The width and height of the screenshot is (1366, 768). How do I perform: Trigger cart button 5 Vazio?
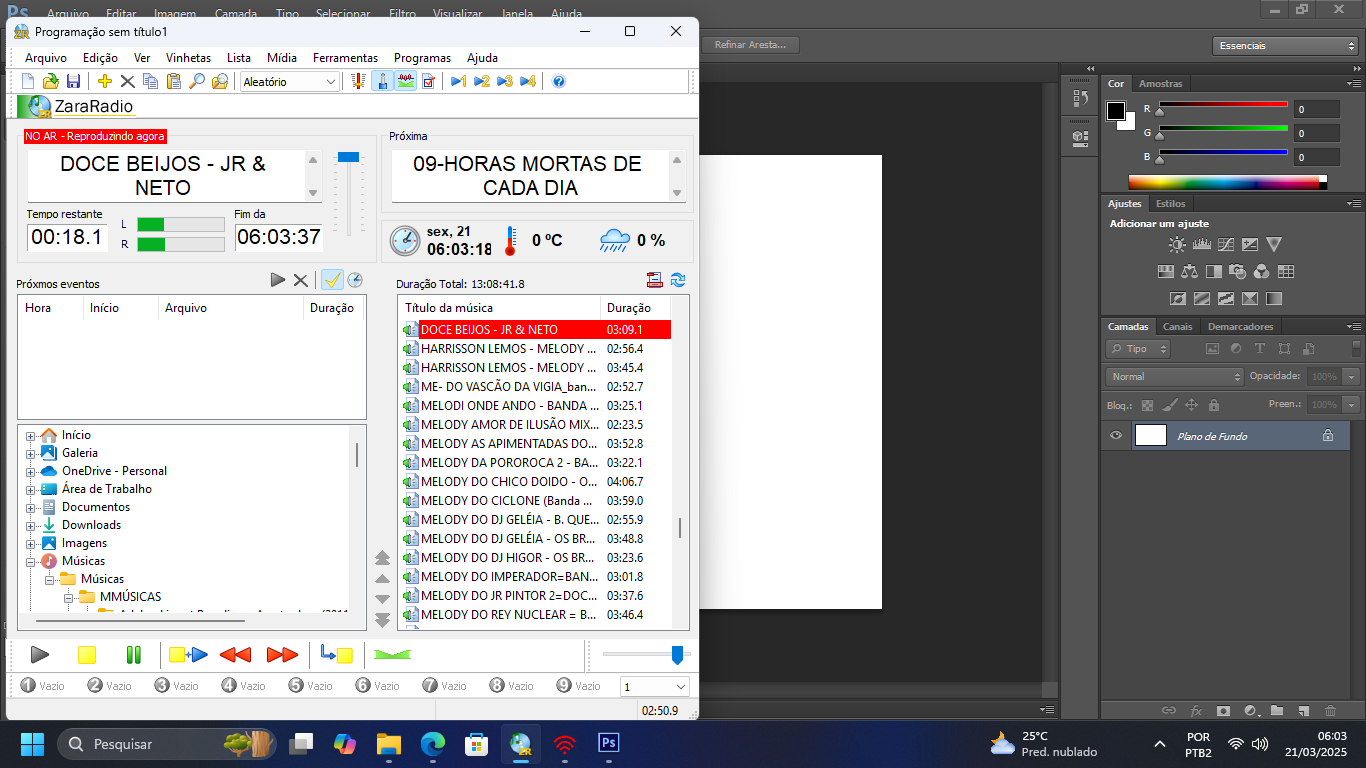309,686
